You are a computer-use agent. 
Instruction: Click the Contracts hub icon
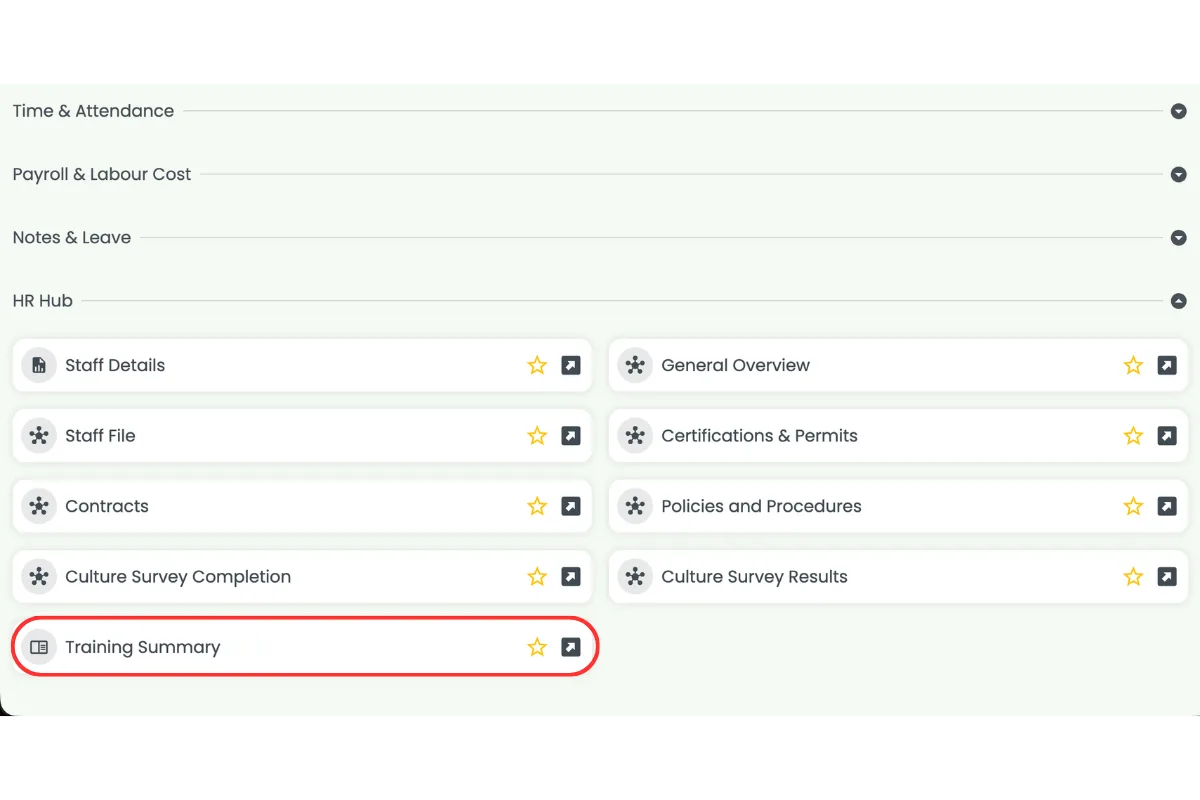coord(39,506)
